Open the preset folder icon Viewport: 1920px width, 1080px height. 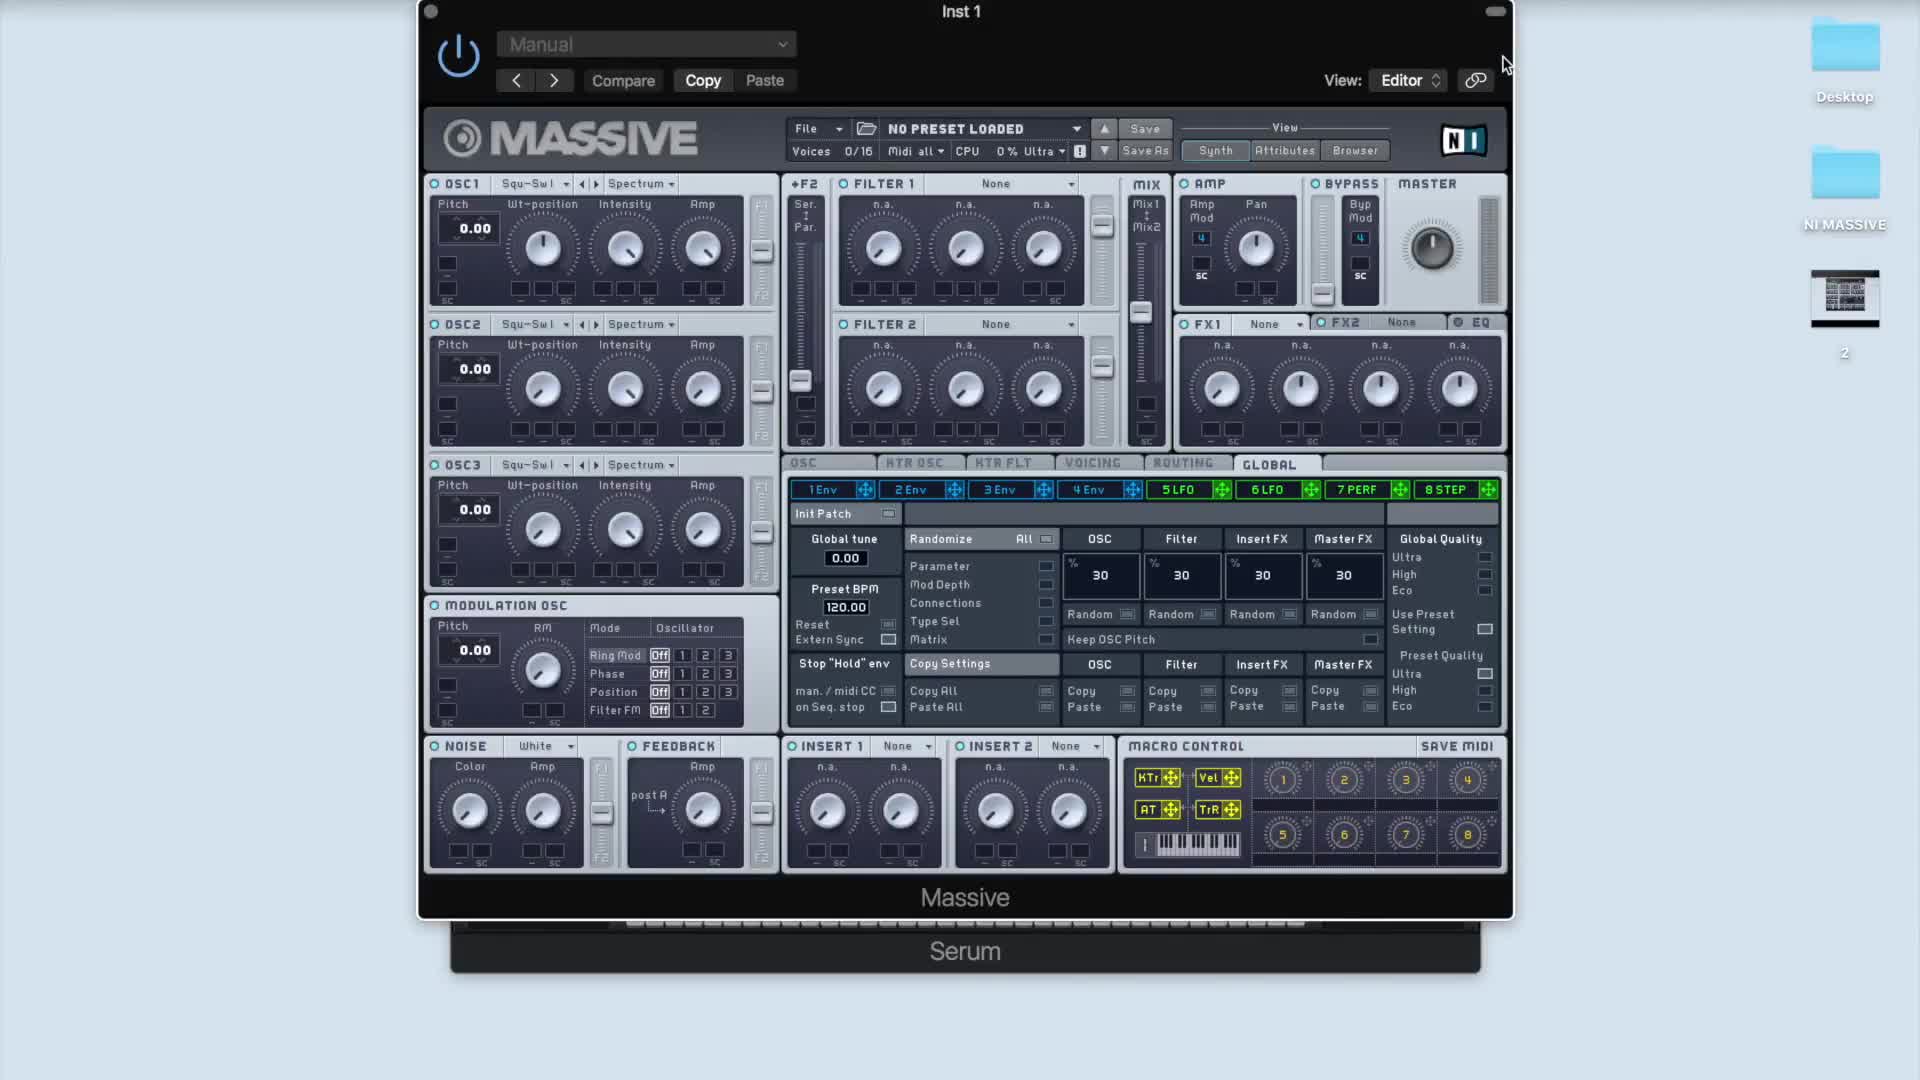click(866, 129)
